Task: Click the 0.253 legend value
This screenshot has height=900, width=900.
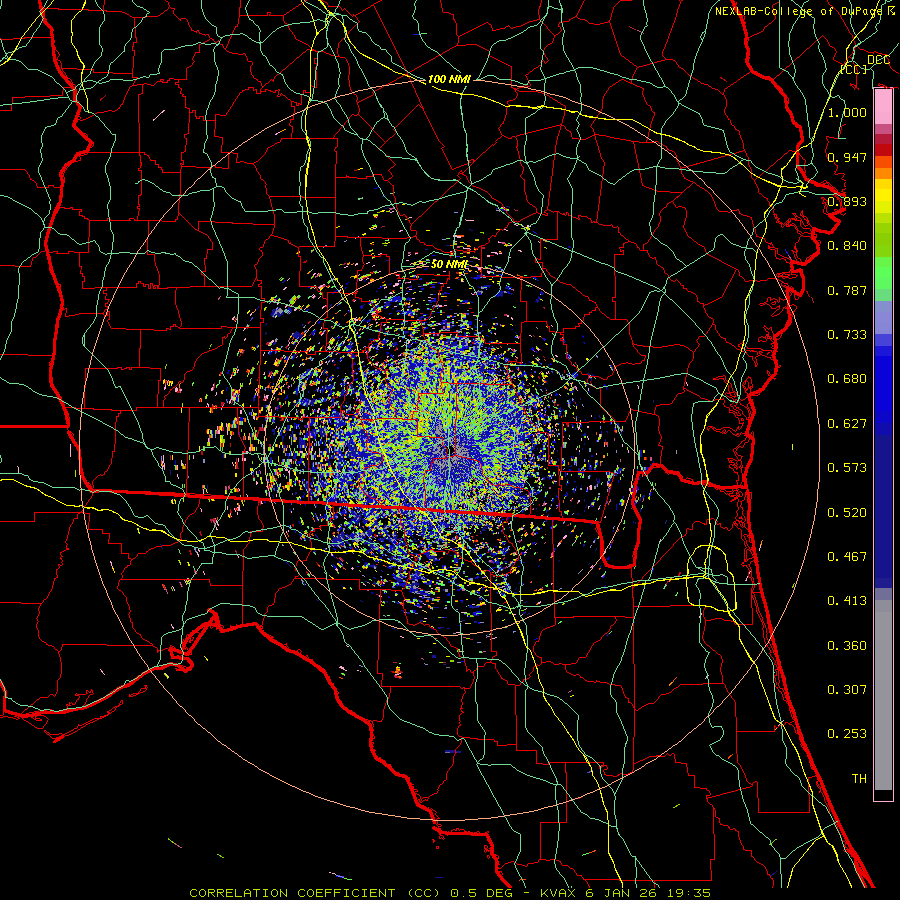Action: click(x=847, y=734)
